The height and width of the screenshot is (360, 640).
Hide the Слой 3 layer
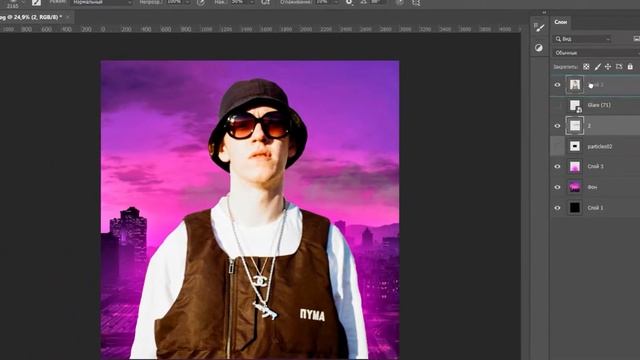(x=558, y=167)
